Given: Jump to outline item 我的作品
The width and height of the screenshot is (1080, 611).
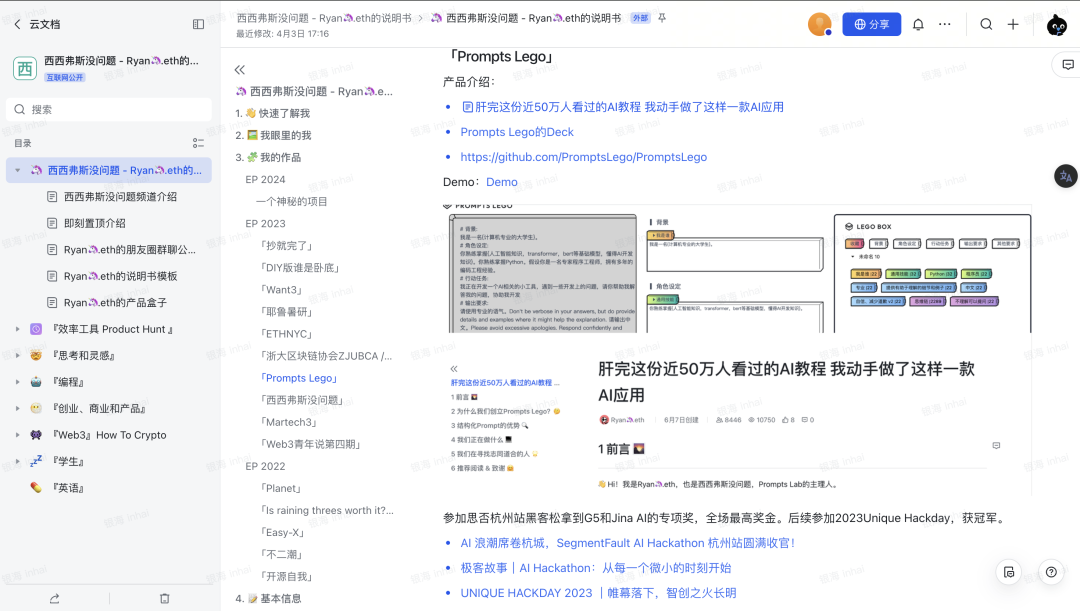Looking at the screenshot, I should click(x=268, y=157).
